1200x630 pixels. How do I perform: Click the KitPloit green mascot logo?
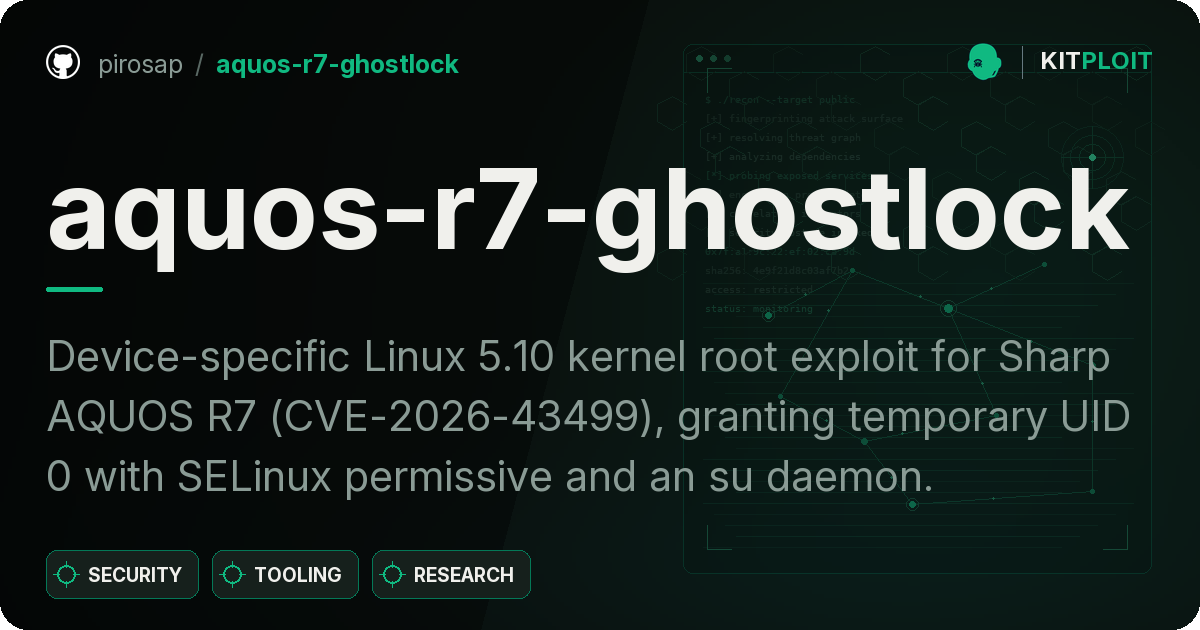[983, 62]
